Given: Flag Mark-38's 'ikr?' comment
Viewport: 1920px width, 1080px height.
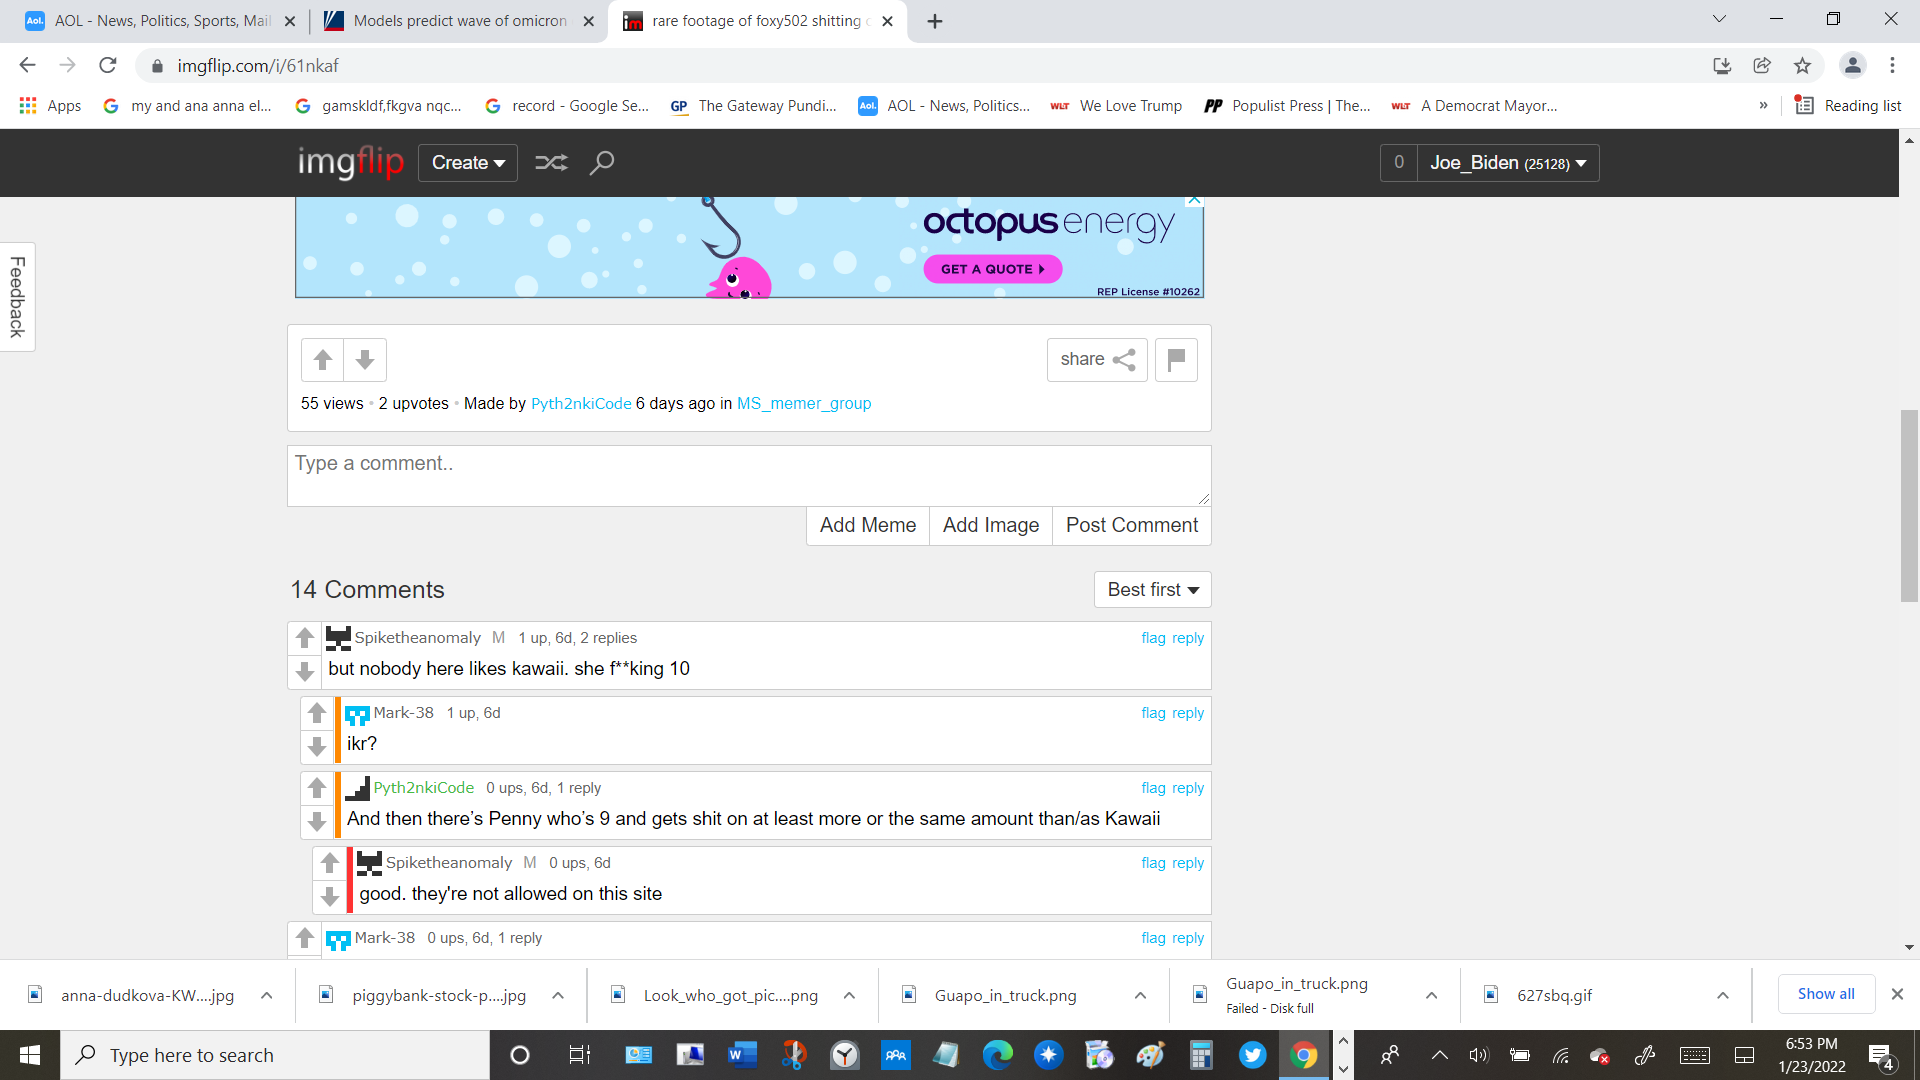Looking at the screenshot, I should [1153, 713].
